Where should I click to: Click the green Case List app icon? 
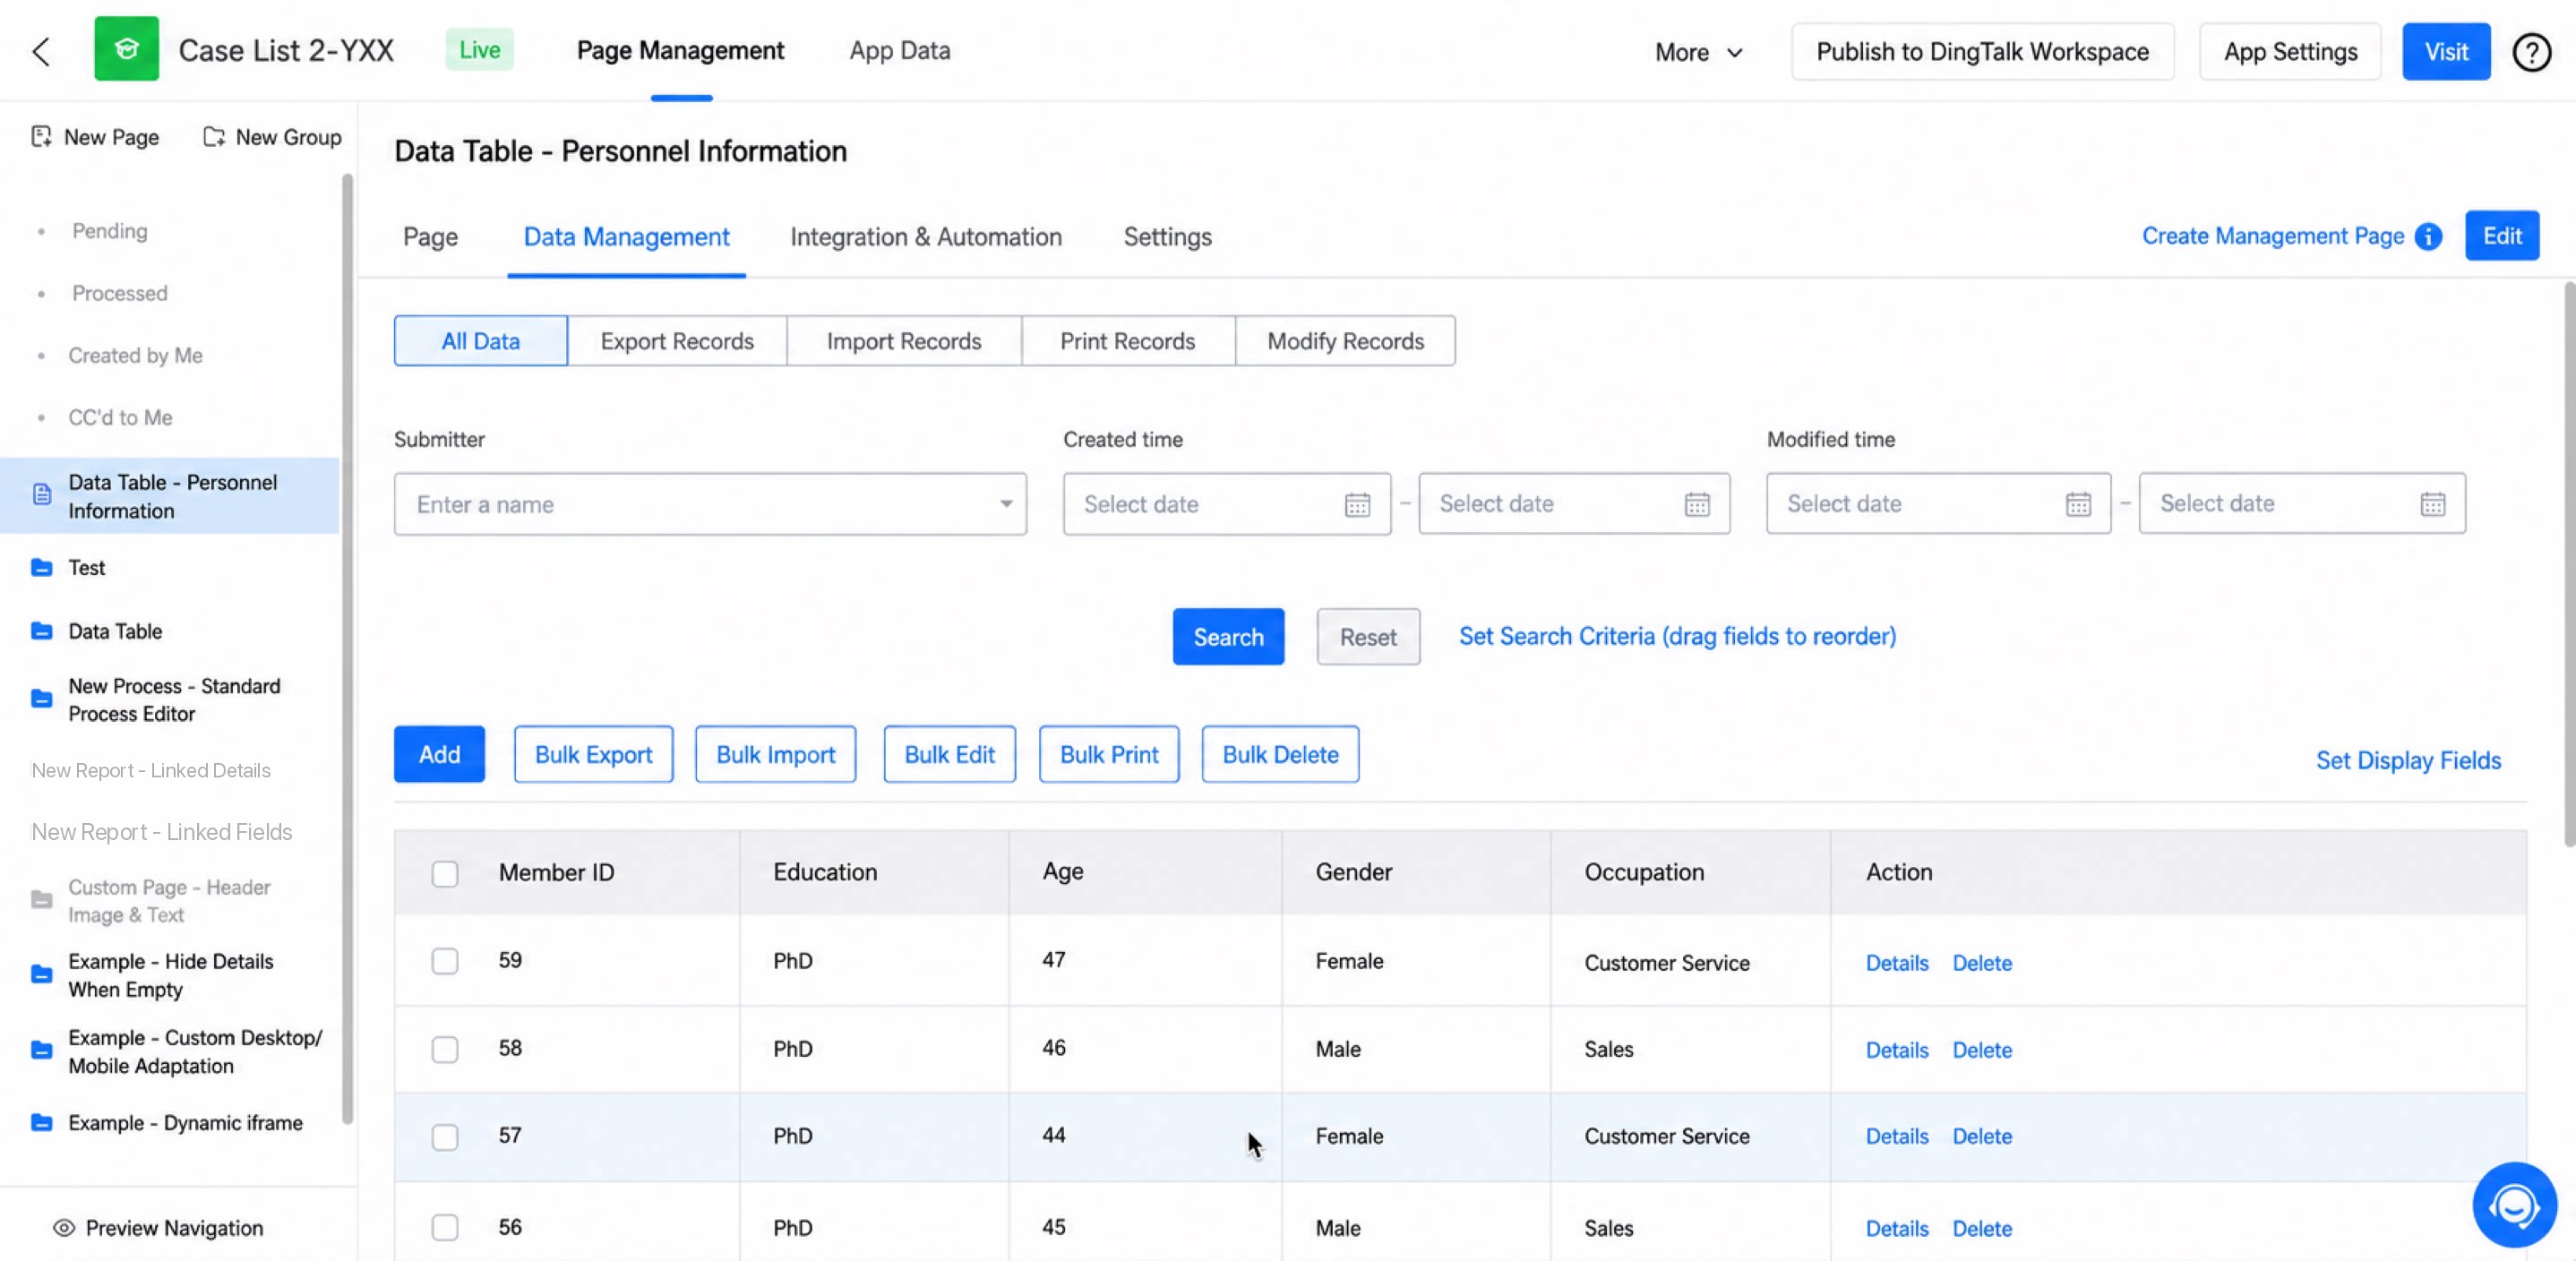point(126,49)
